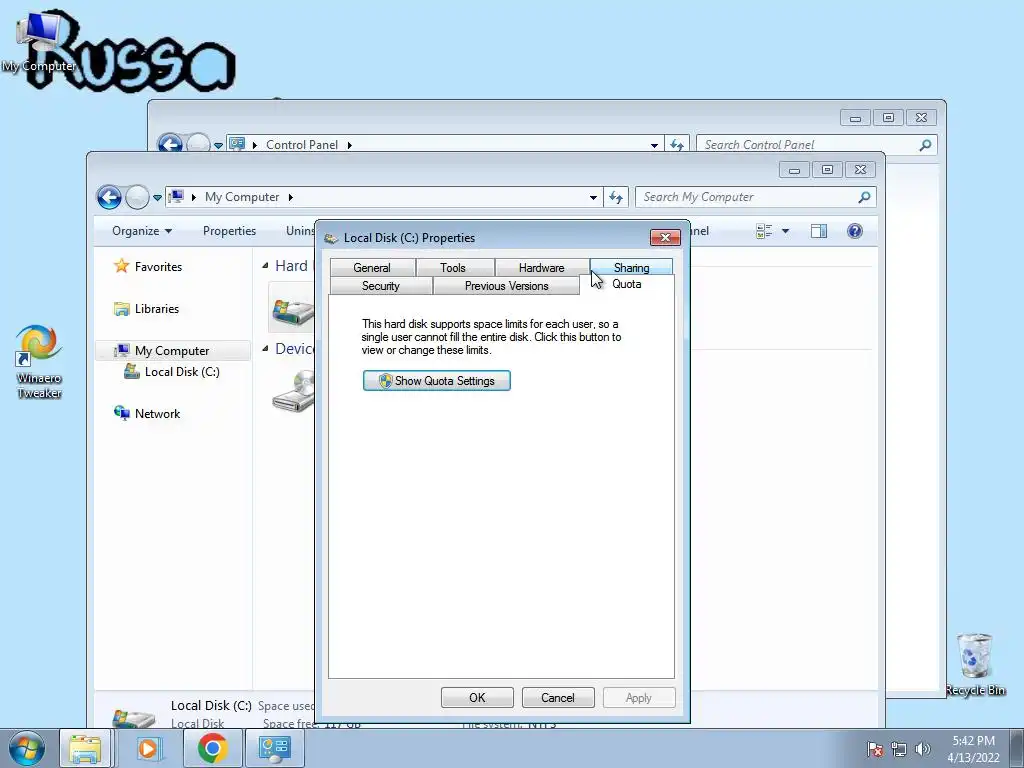Click the search magnifier in My Computer window
Viewport: 1024px width, 768px height.
[x=864, y=197]
